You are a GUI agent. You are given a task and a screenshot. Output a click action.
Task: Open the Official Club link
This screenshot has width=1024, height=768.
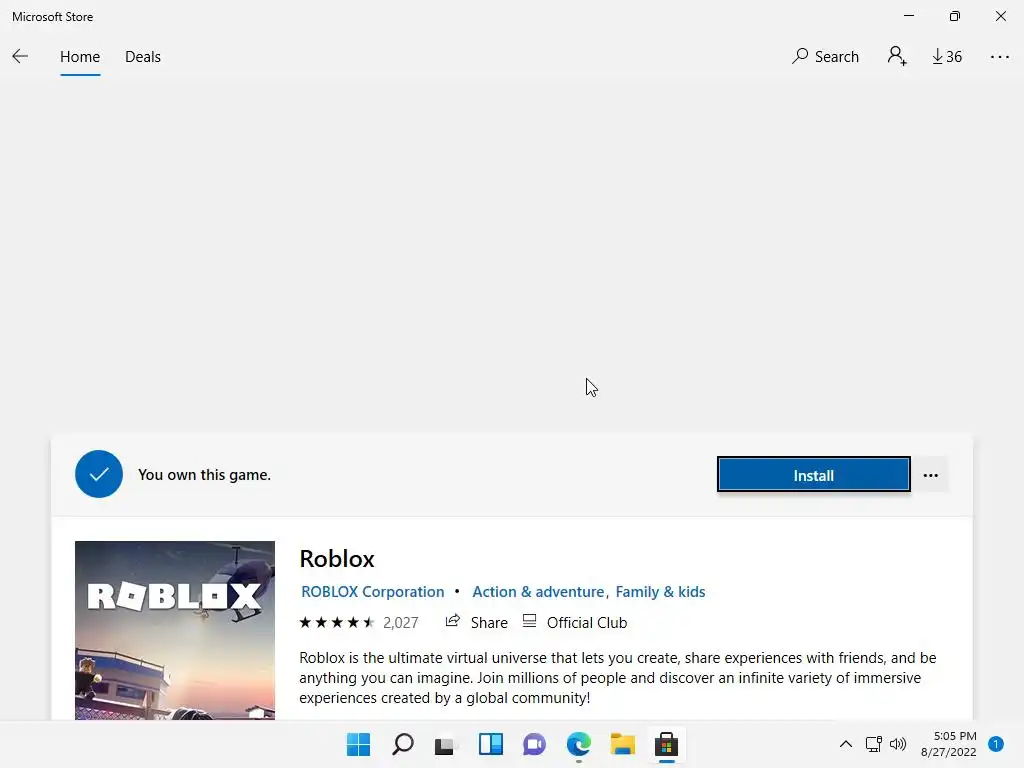tap(586, 622)
